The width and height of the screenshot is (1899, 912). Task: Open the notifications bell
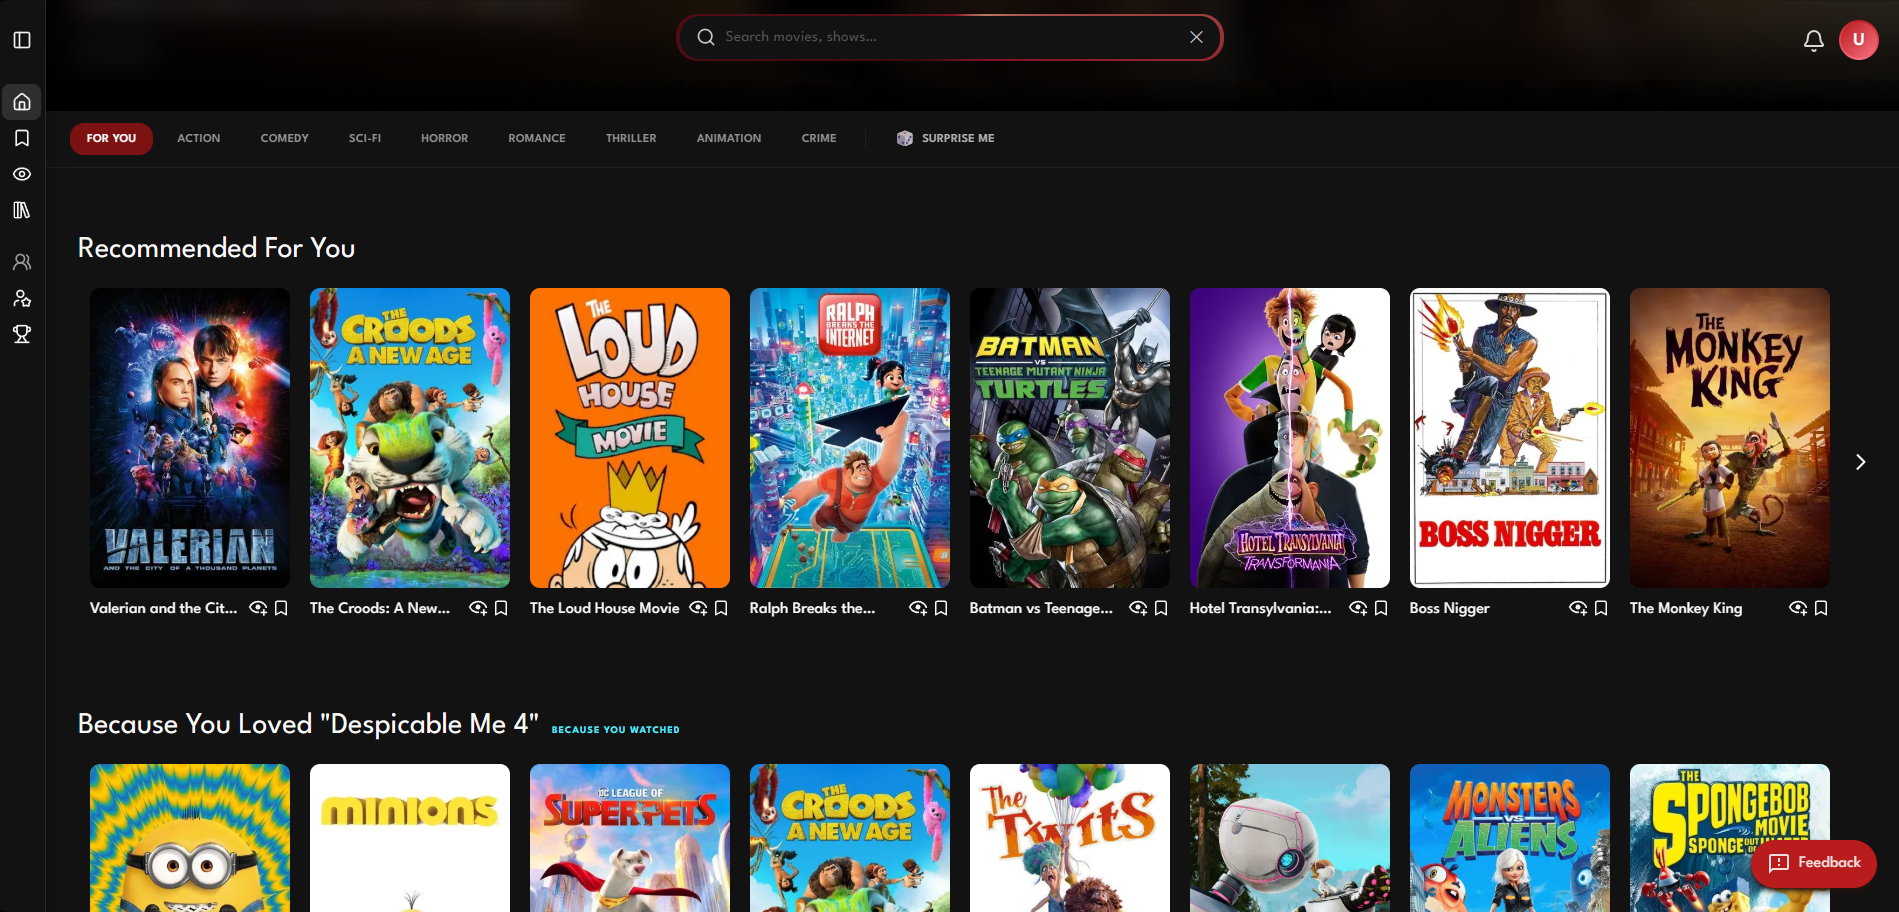click(1813, 40)
